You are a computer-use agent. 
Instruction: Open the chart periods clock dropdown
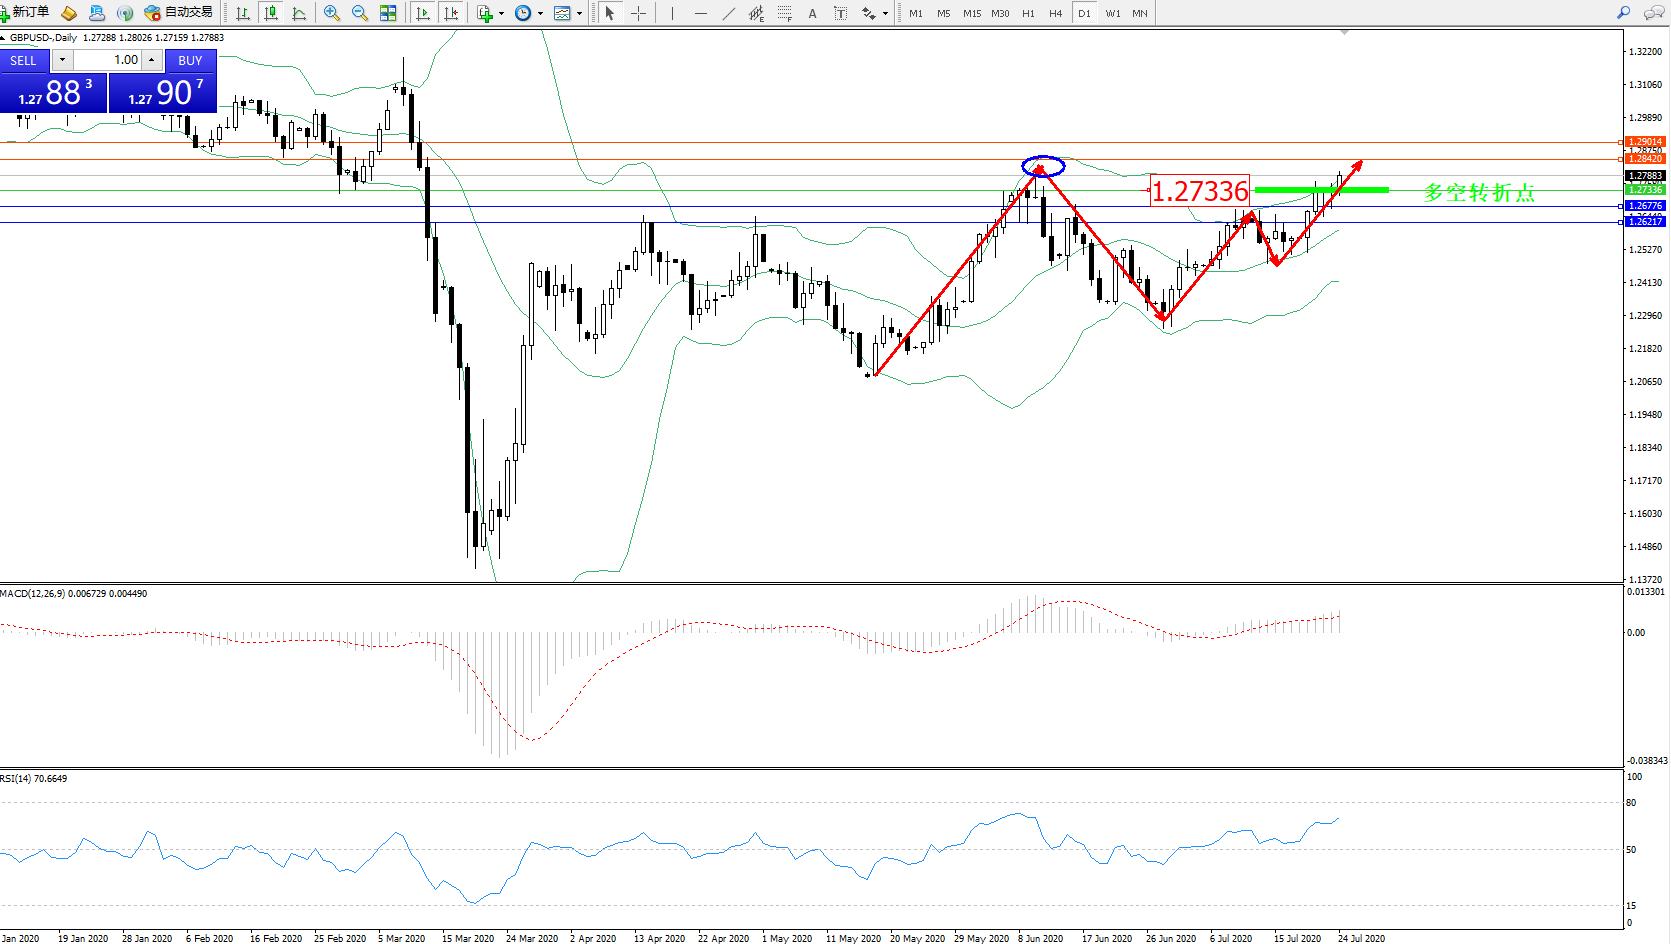click(x=540, y=13)
